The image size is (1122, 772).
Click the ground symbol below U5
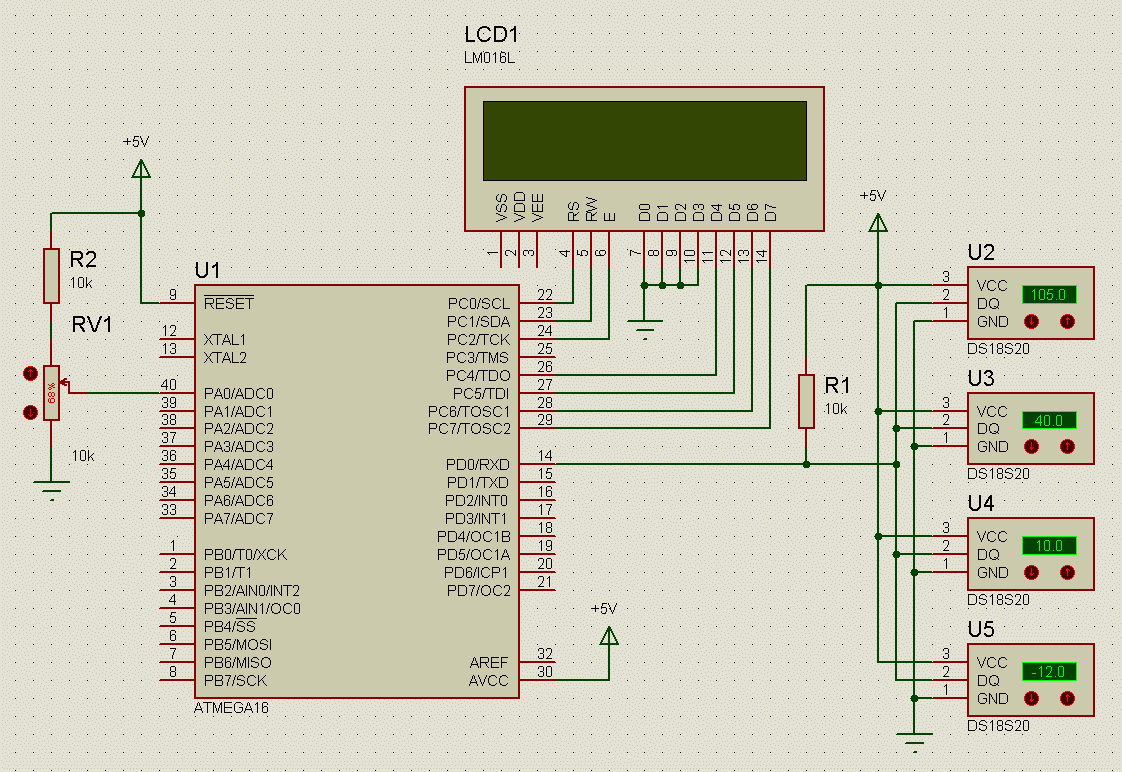(x=914, y=741)
